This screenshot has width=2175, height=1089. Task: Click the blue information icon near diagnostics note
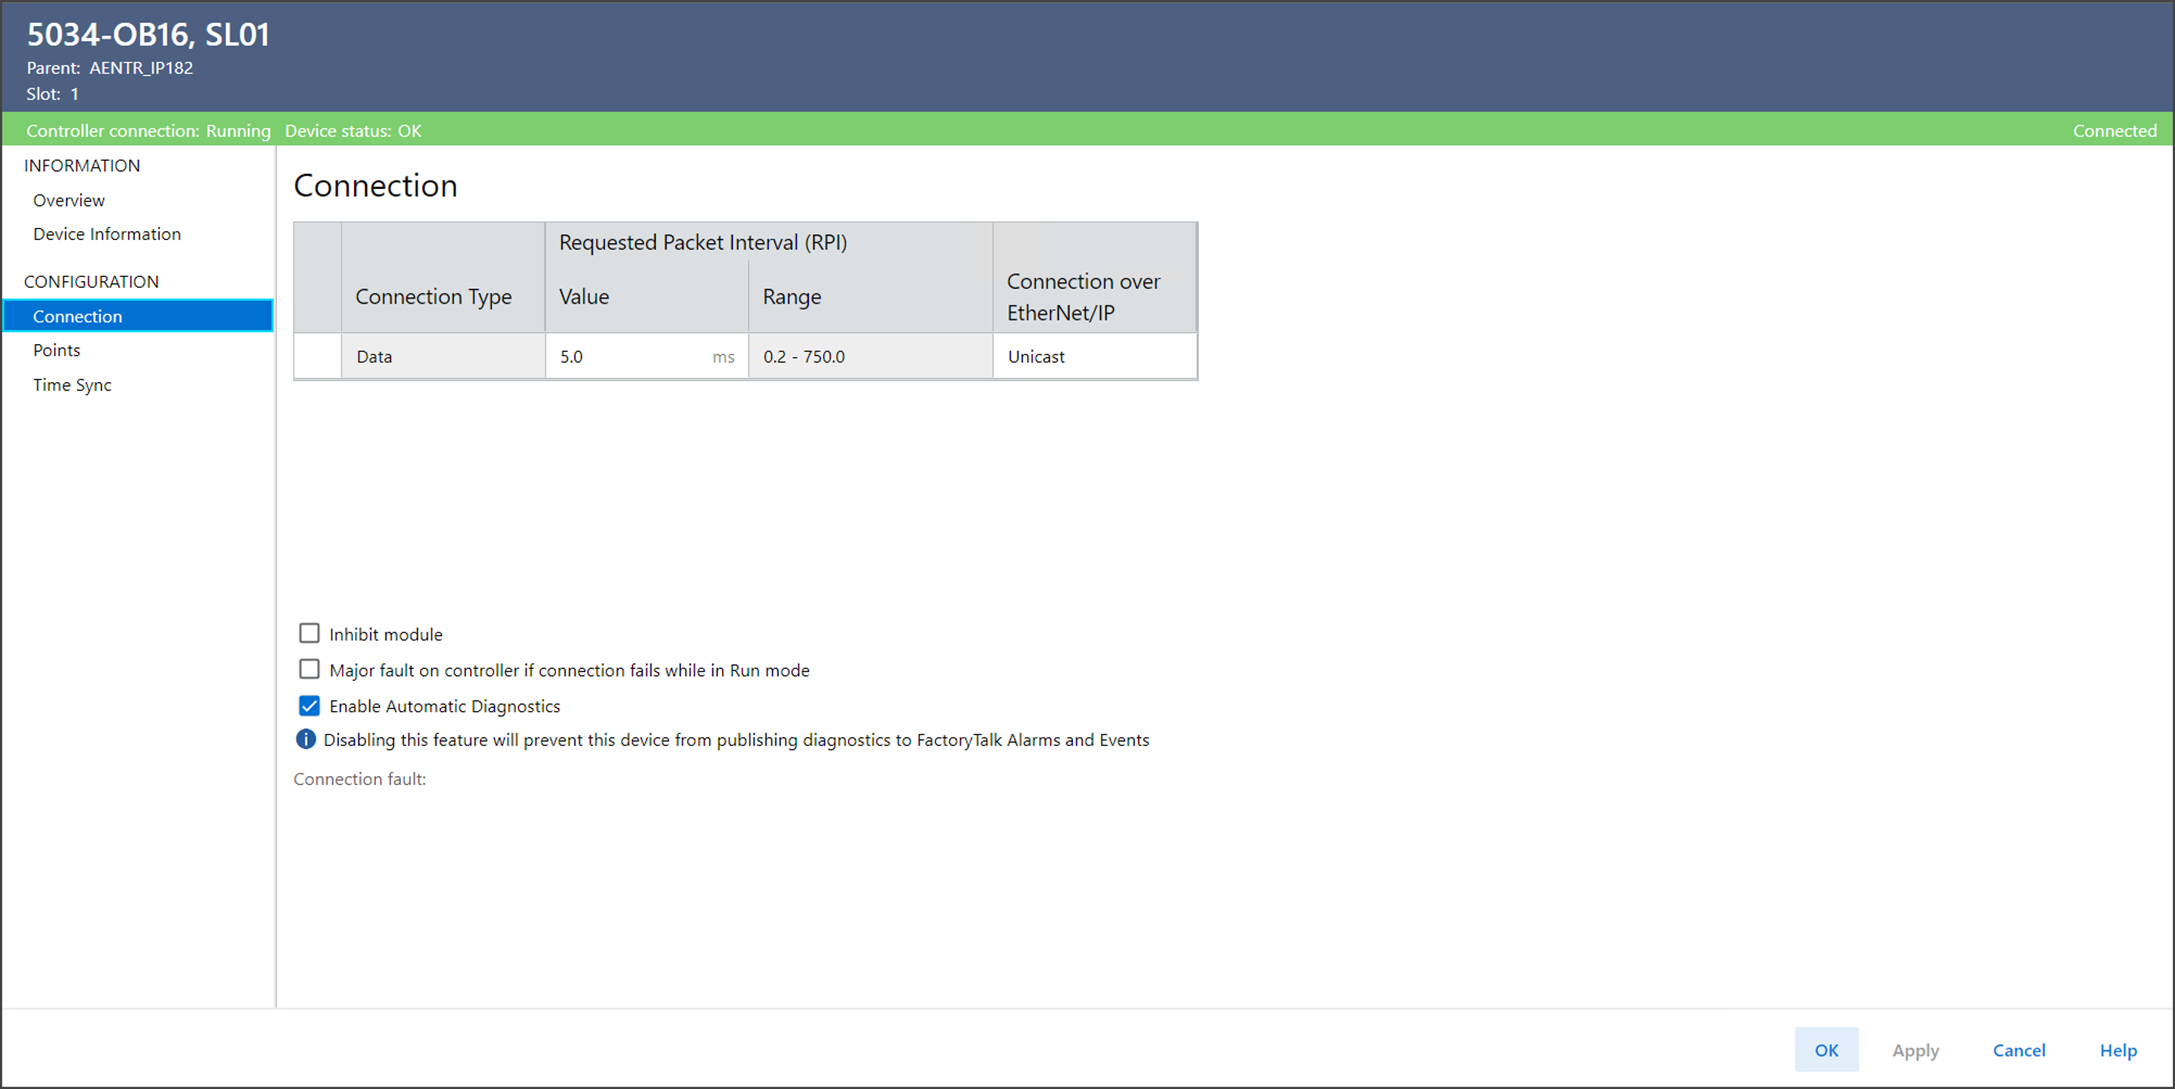click(x=305, y=740)
